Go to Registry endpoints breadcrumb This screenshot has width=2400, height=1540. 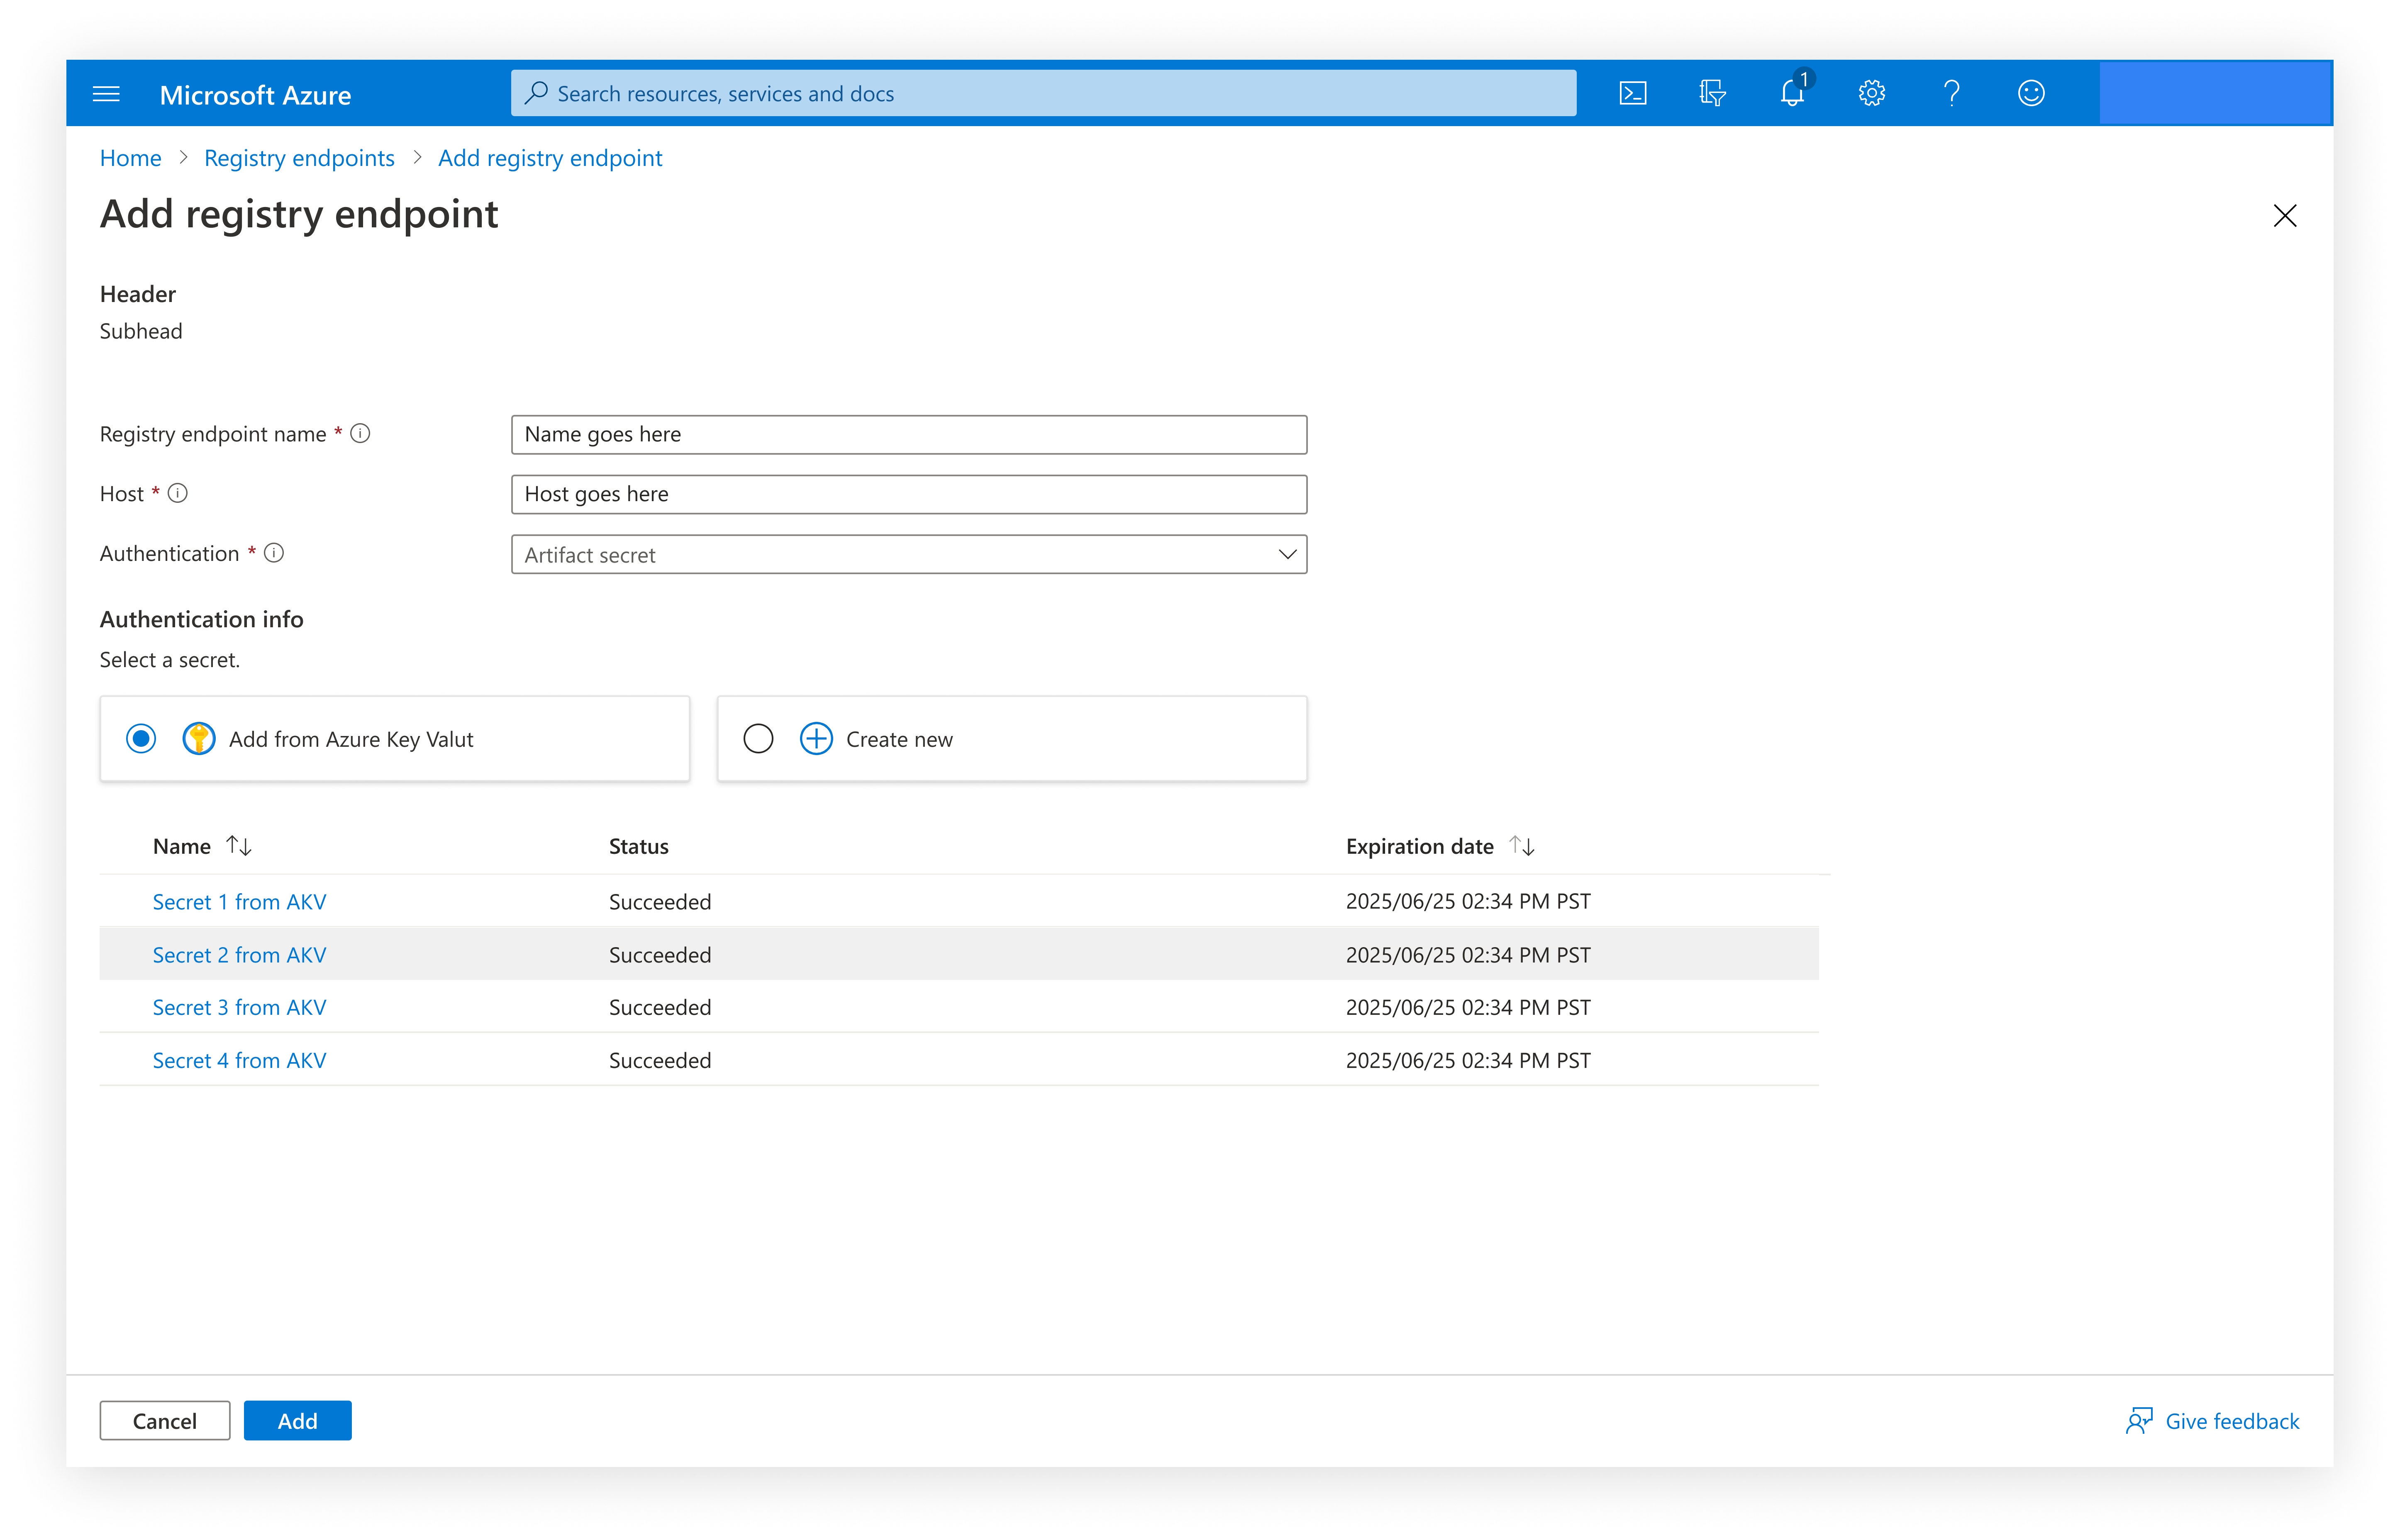(x=299, y=158)
